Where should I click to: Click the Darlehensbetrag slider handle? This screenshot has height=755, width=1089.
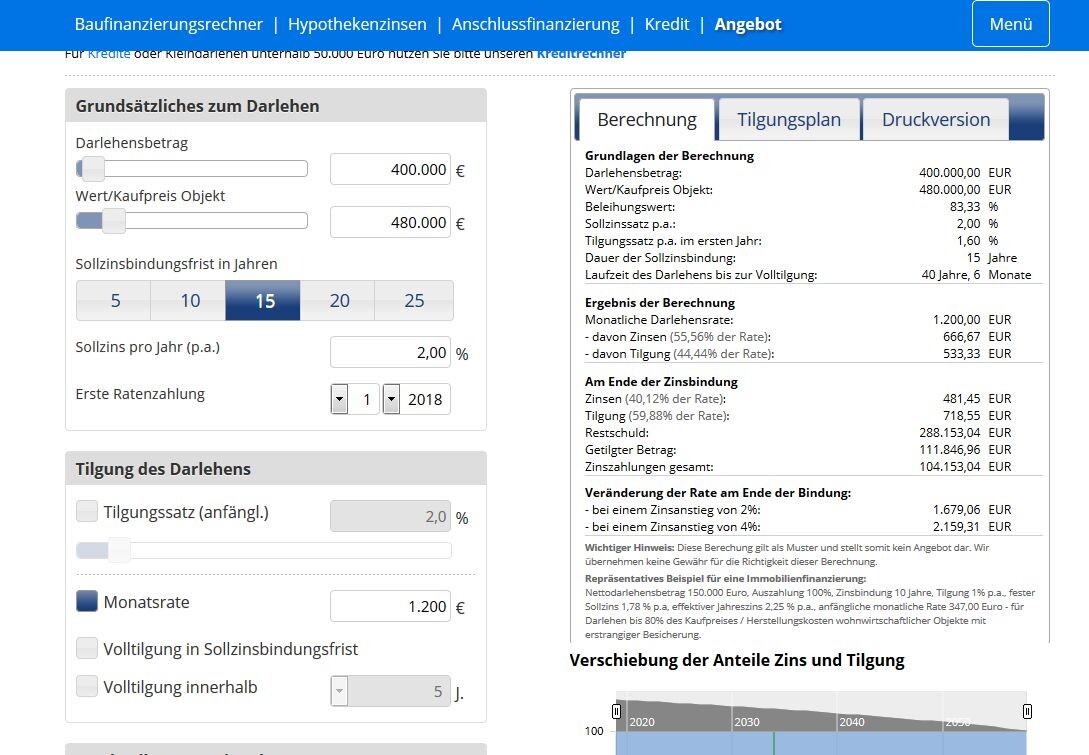(x=93, y=168)
